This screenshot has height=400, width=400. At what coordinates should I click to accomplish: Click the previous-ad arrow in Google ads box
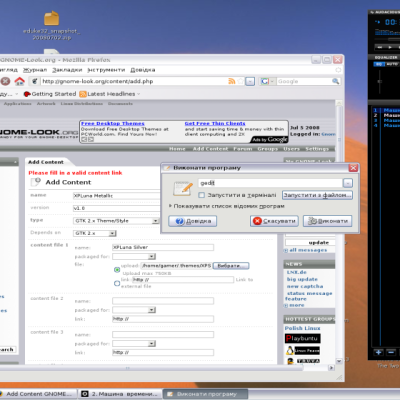(x=84, y=139)
